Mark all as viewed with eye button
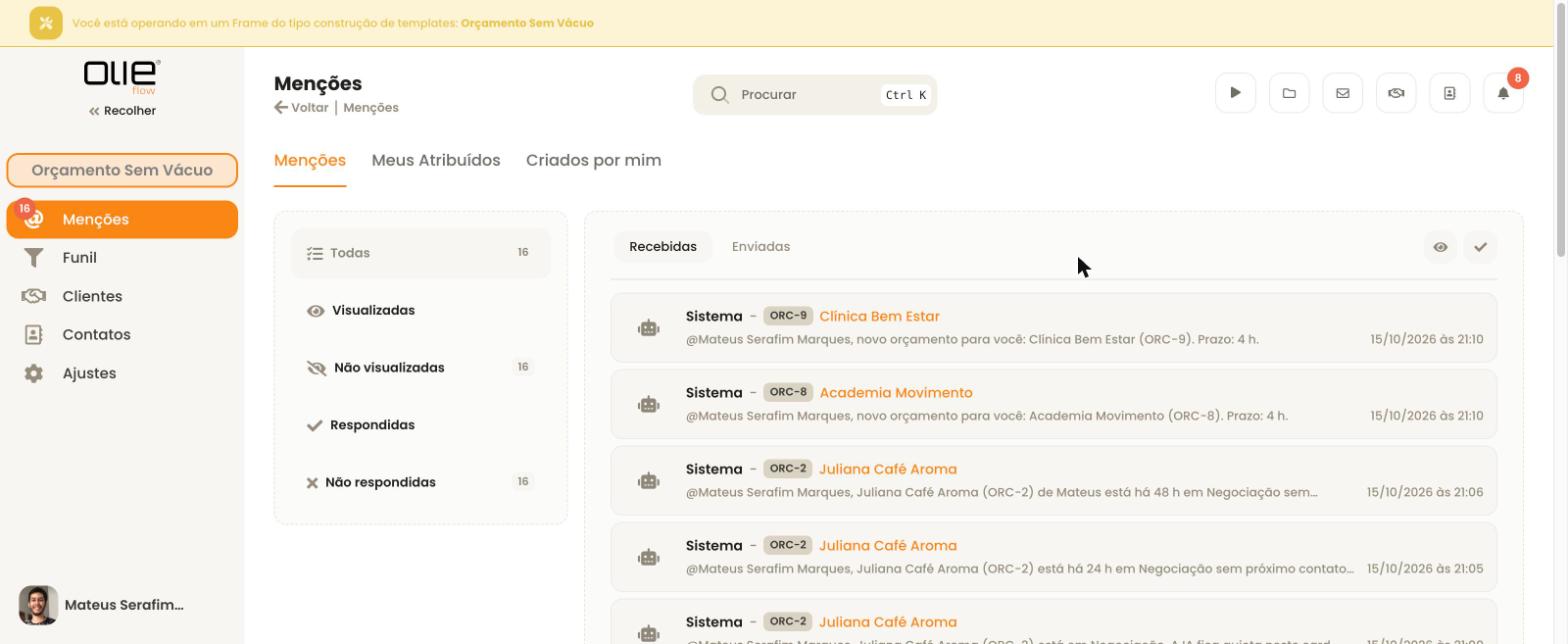Screen dimensions: 1568x644 pos(1440,247)
